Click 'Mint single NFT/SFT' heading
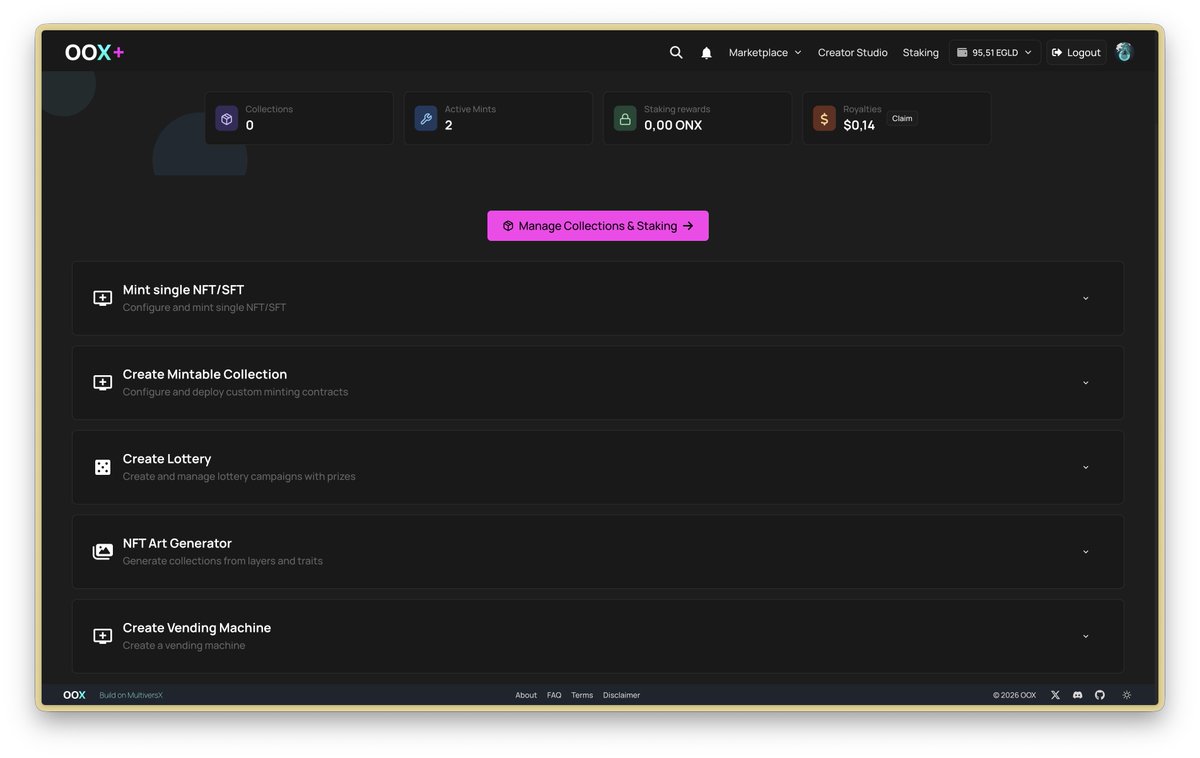Viewport: 1200px width, 758px height. pos(183,290)
